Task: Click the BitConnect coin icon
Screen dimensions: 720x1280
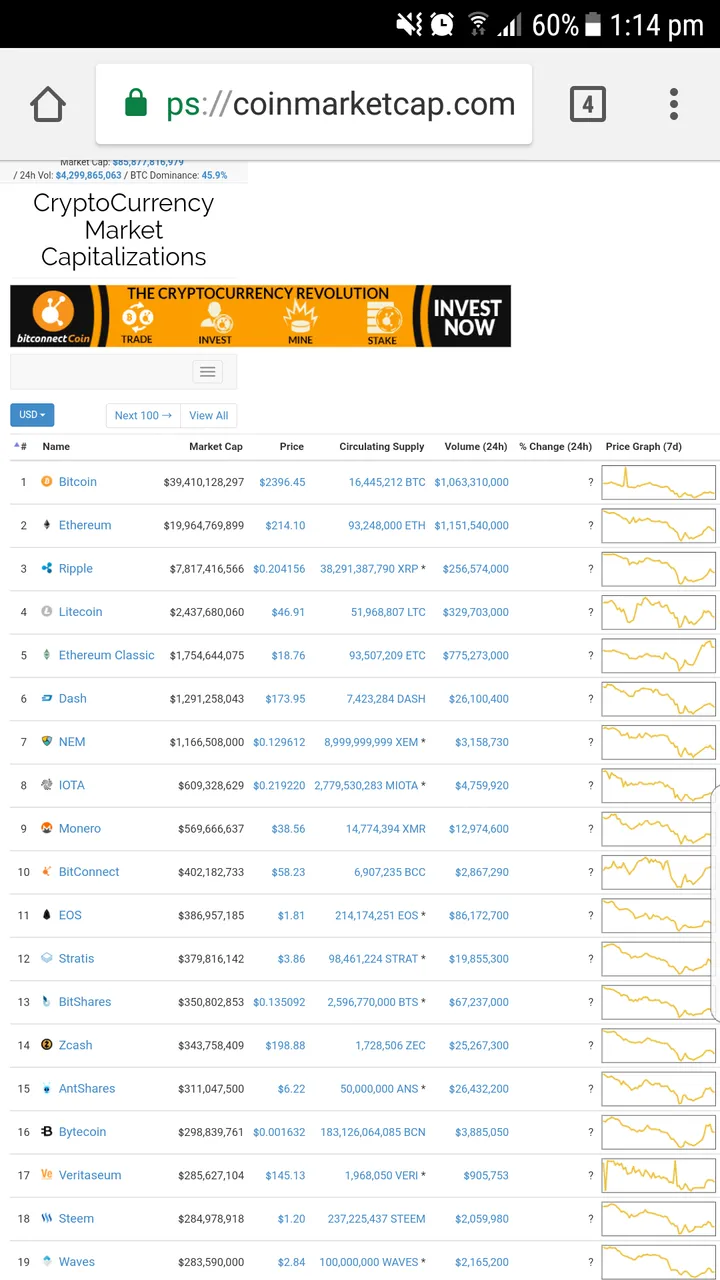Action: (46, 871)
